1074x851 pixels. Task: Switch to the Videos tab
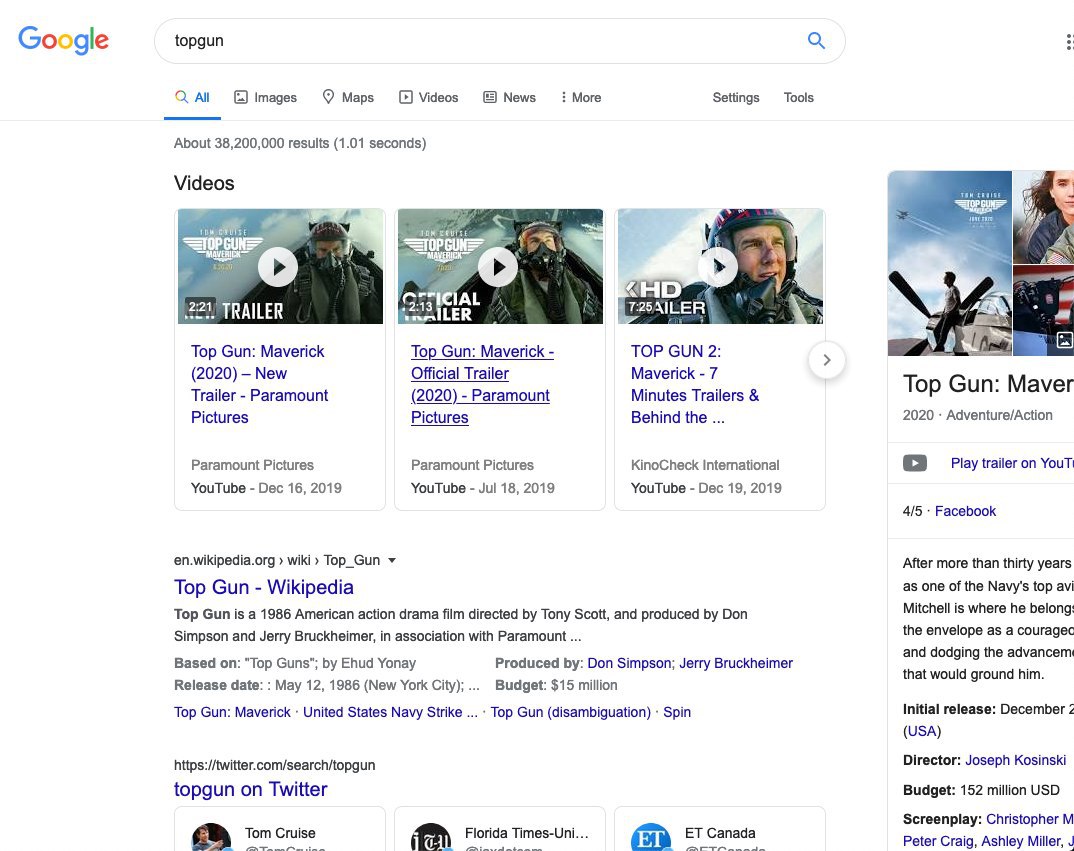[429, 97]
